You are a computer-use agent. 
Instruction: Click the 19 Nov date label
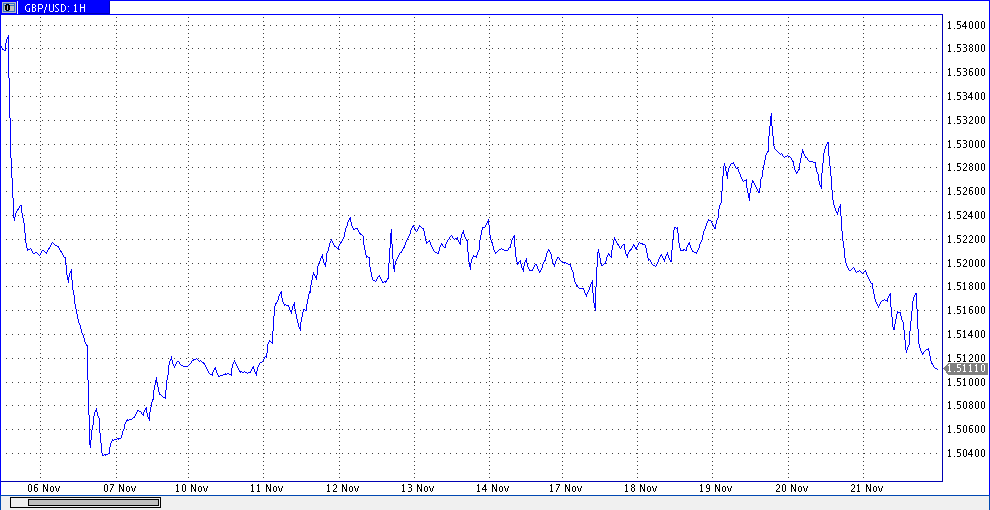click(x=716, y=489)
